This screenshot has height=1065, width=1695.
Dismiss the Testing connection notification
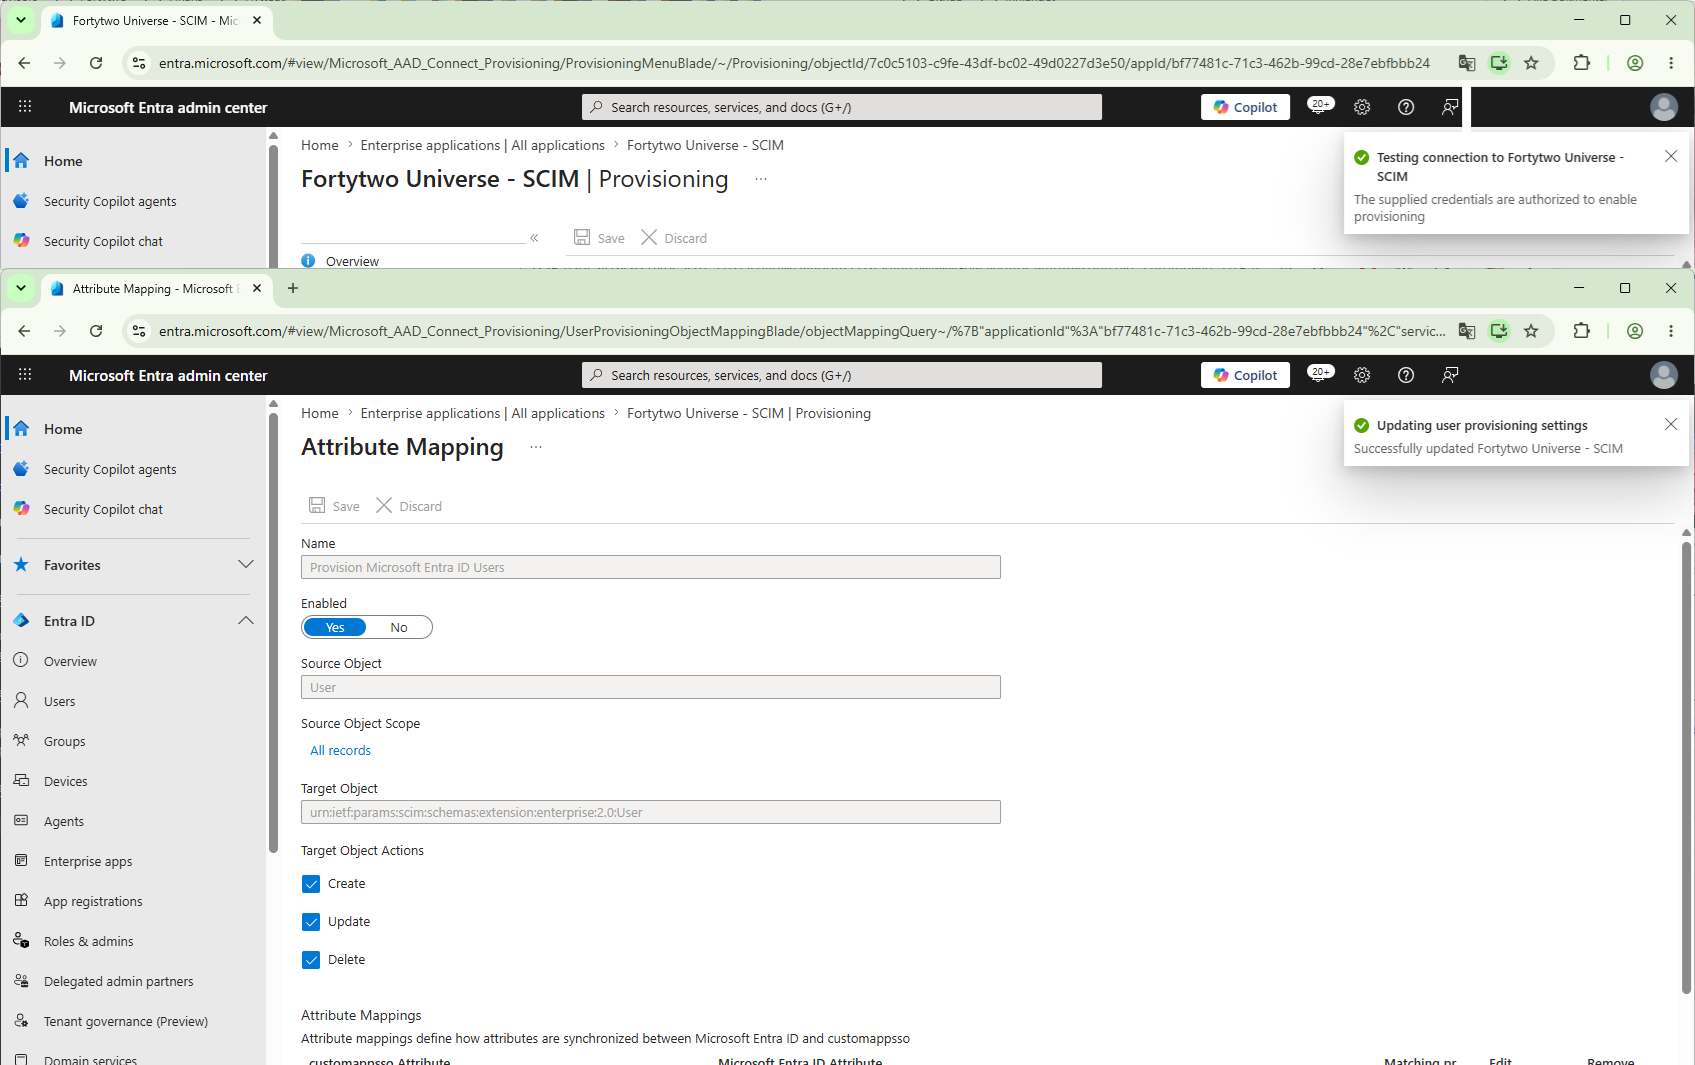coord(1671,156)
